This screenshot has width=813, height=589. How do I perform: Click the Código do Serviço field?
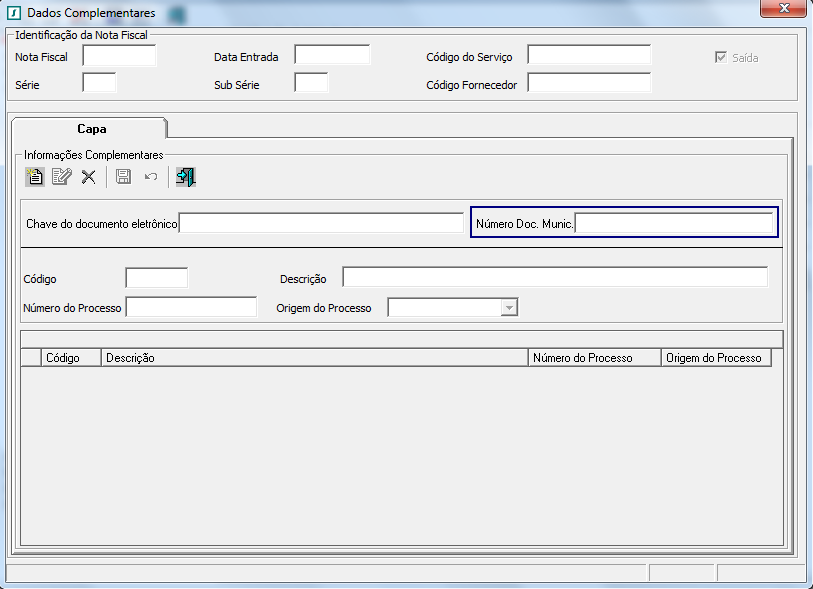pos(589,56)
